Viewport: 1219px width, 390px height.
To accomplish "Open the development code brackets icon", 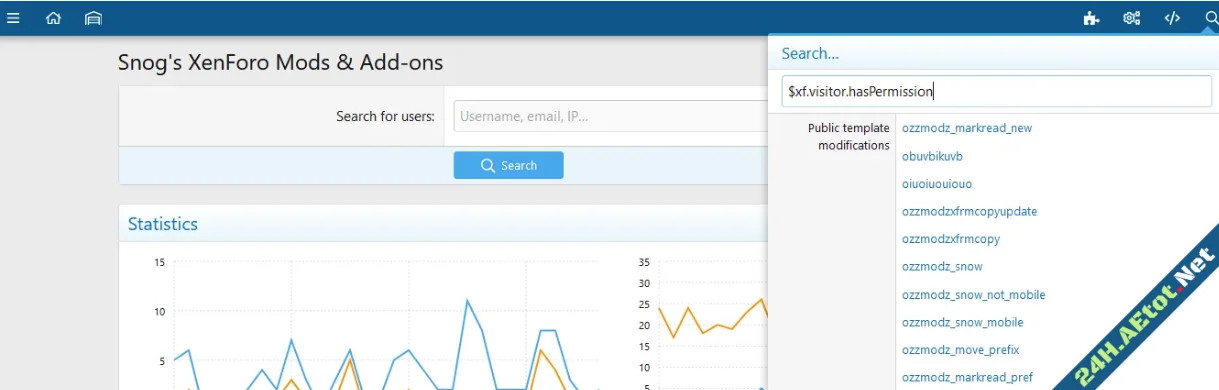I will 1172,18.
